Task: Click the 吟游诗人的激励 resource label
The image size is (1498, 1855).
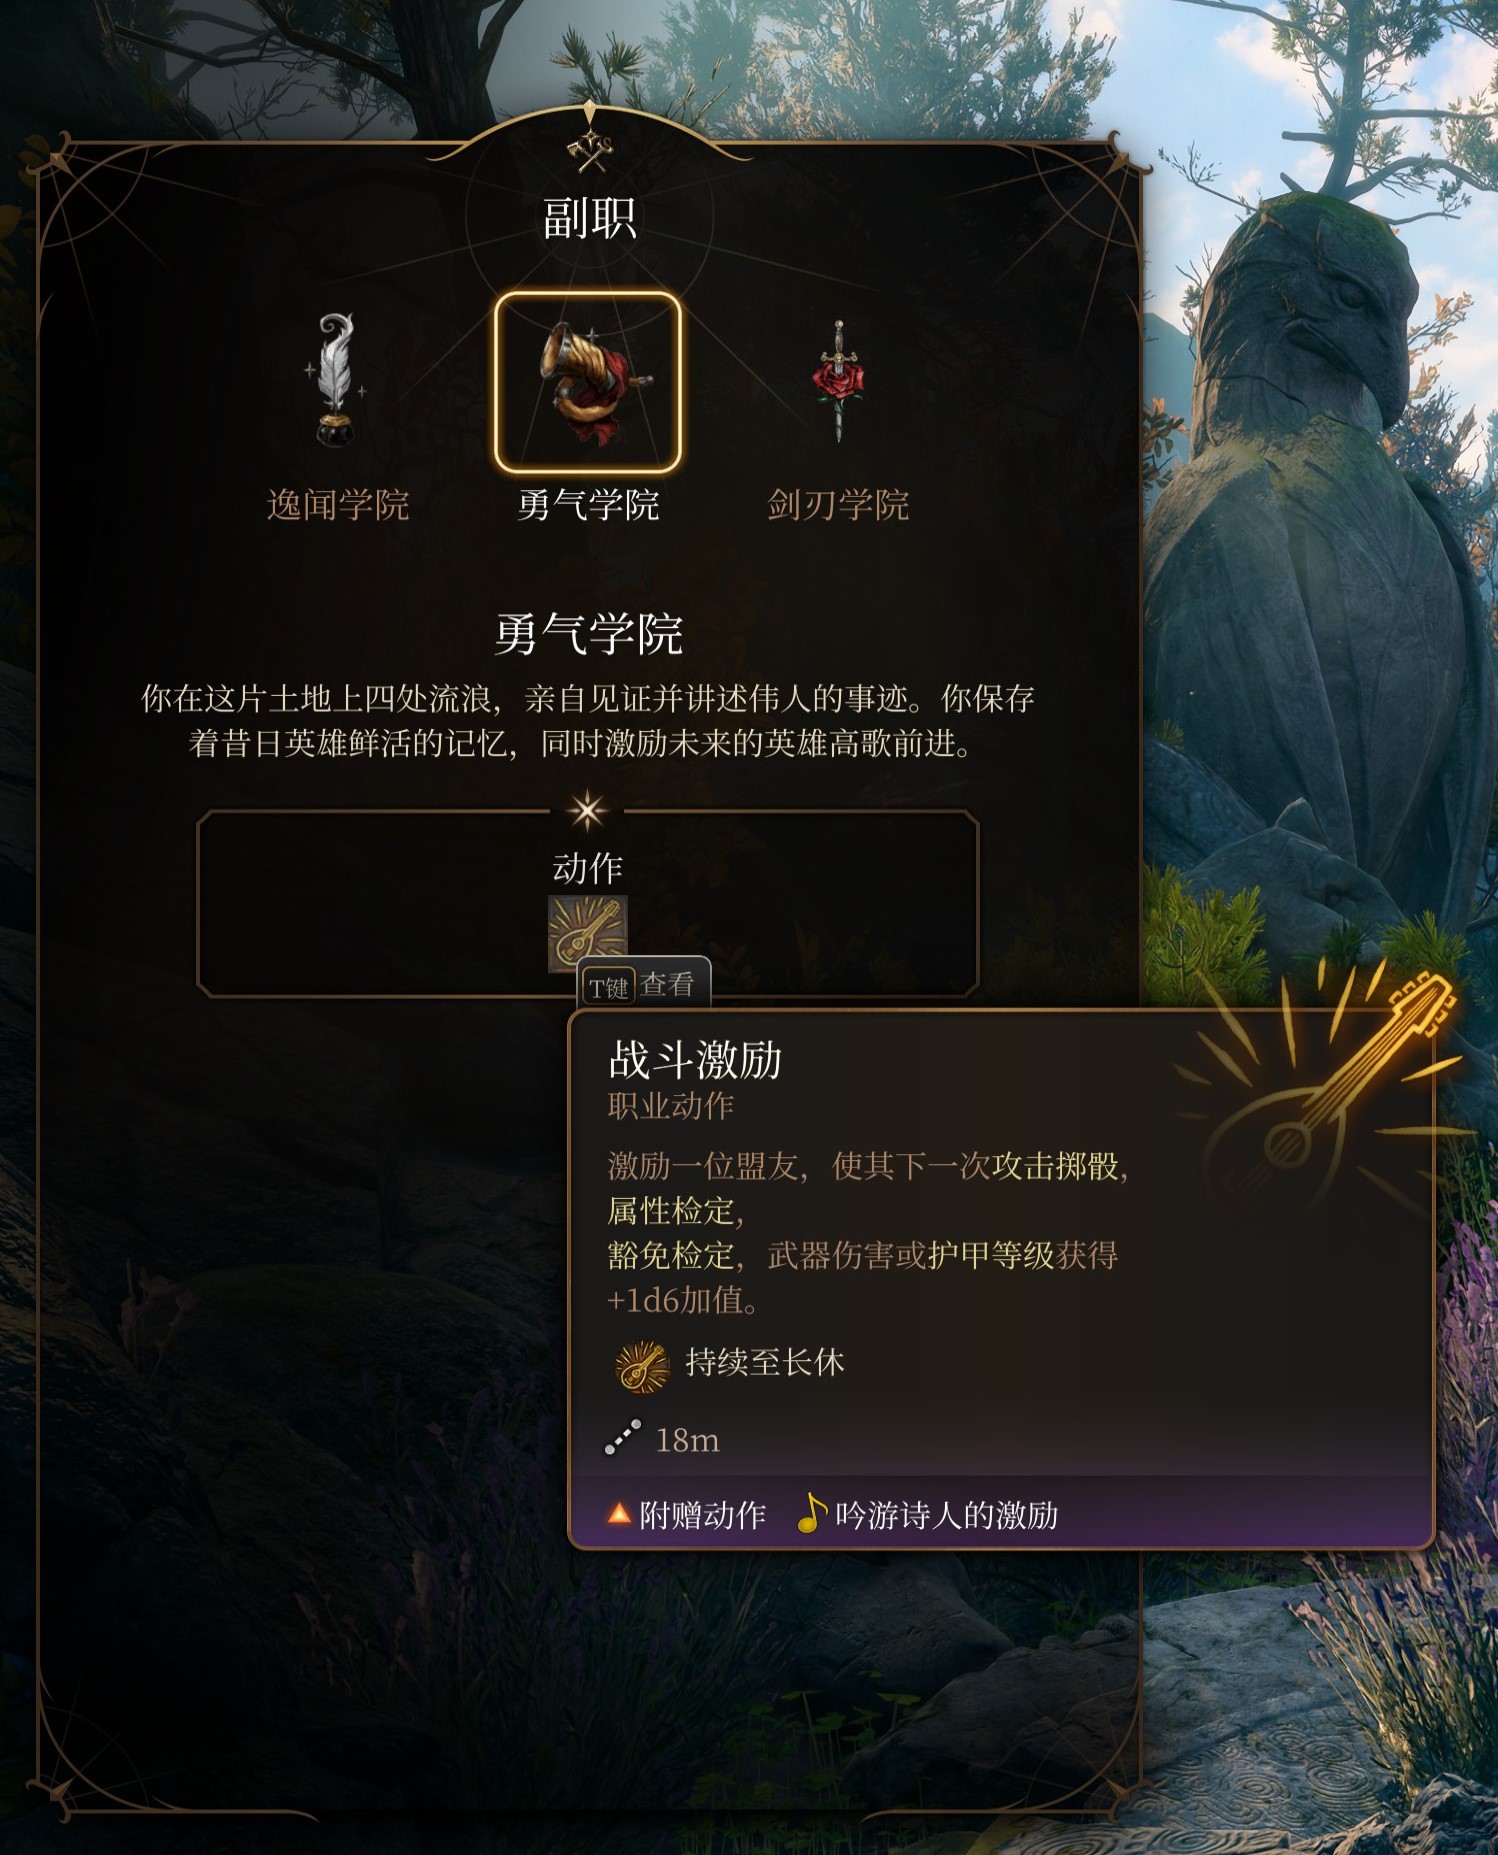Action: click(x=946, y=1515)
